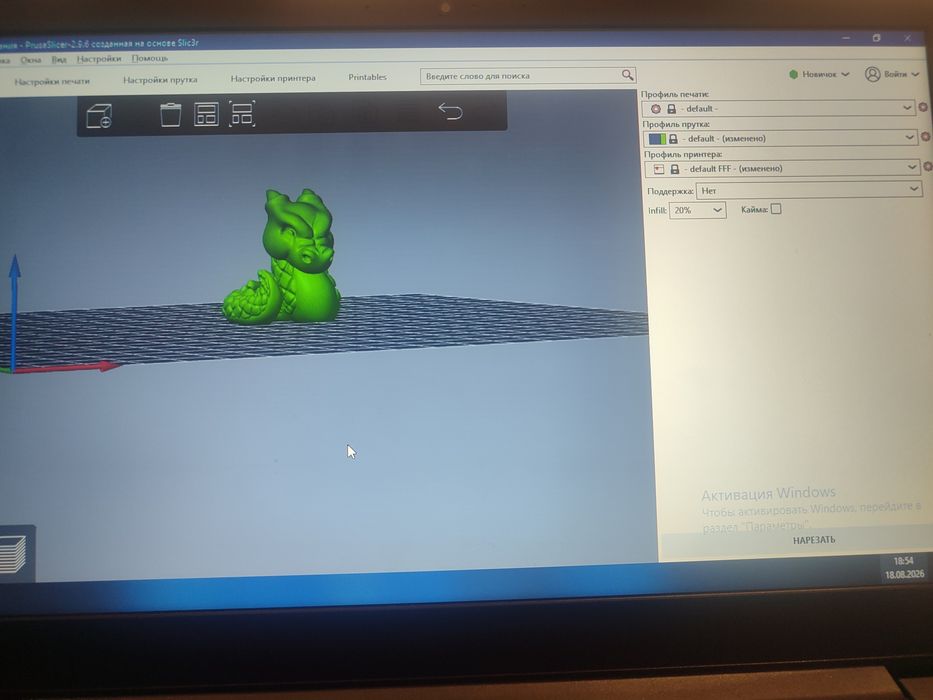This screenshot has width=933, height=700.
Task: Open the Войти login dropdown
Action: click(893, 74)
